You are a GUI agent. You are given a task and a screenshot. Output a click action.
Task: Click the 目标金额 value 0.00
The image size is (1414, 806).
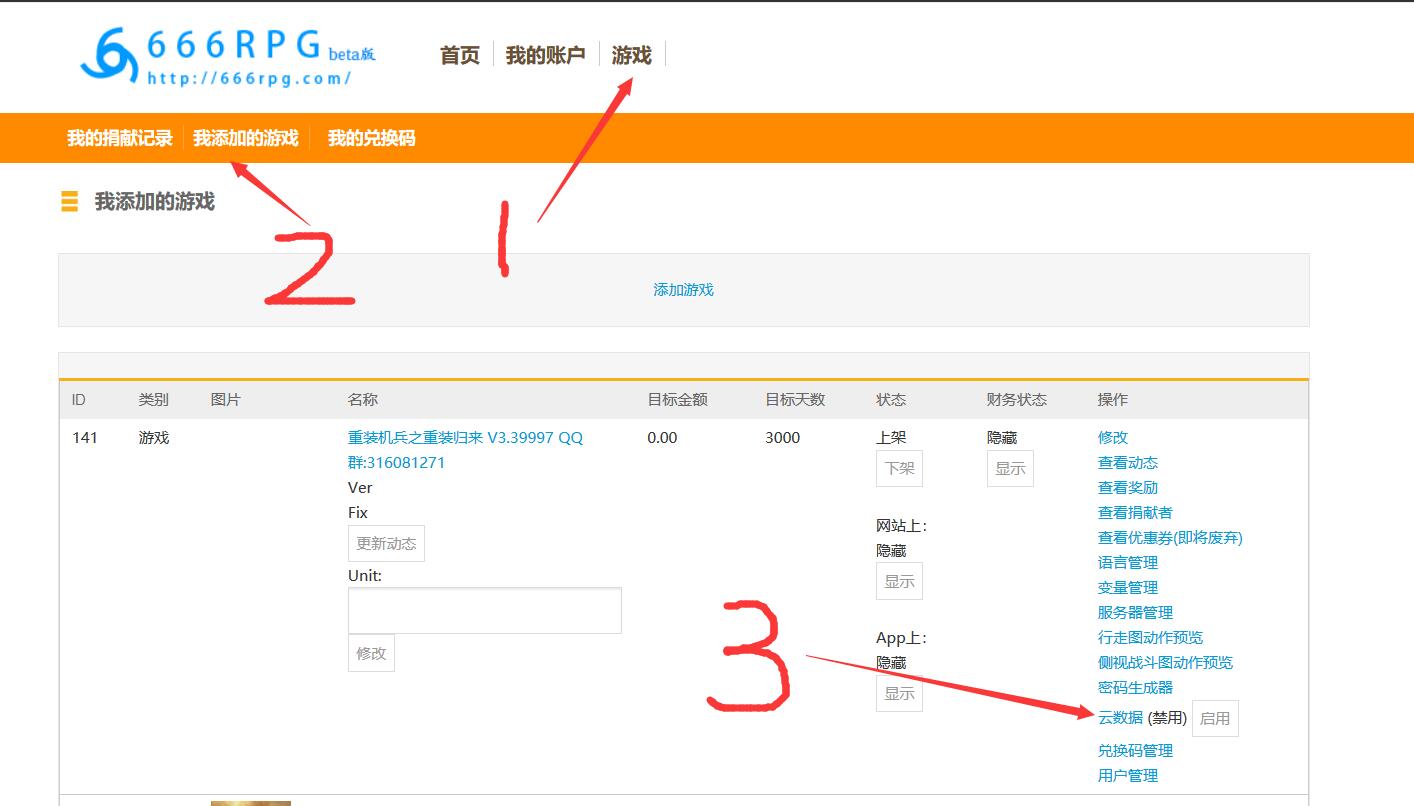(662, 438)
